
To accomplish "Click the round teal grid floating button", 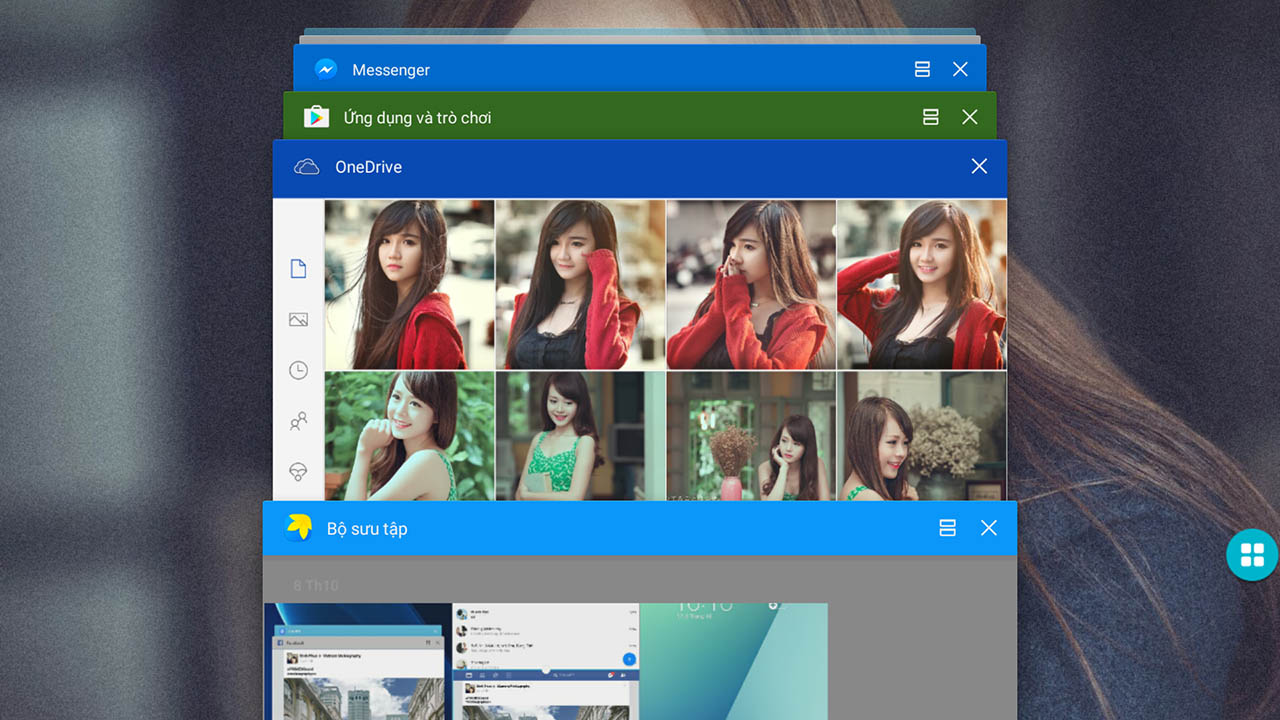I will pos(1252,555).
